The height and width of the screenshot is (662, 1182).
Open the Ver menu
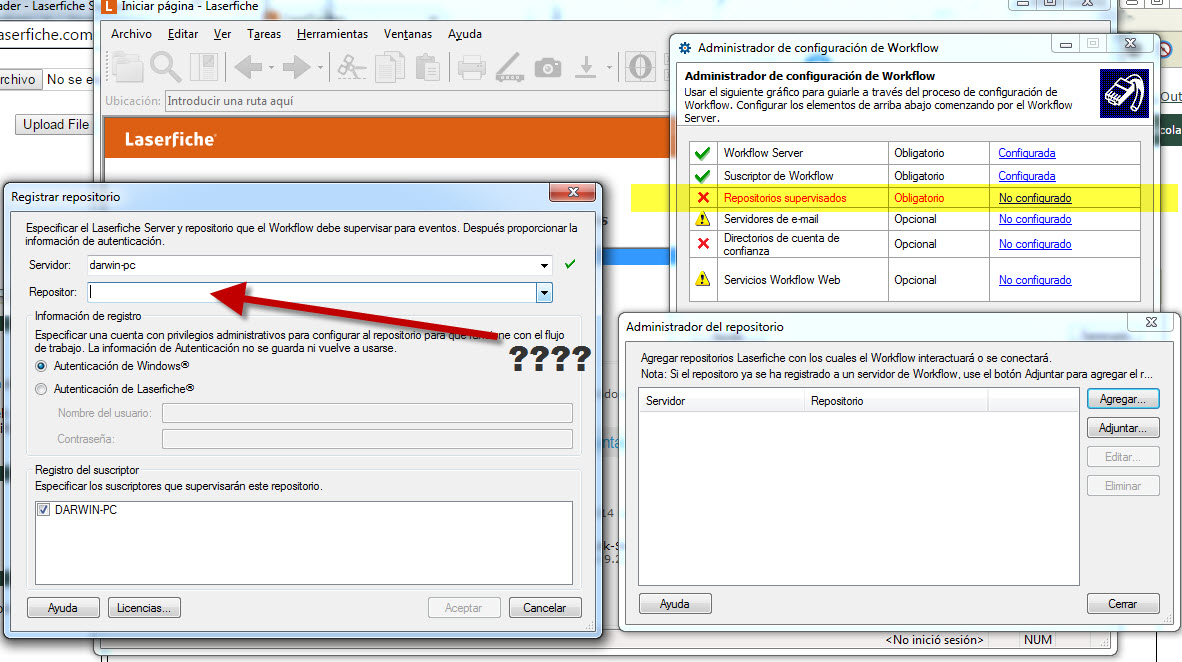[222, 34]
